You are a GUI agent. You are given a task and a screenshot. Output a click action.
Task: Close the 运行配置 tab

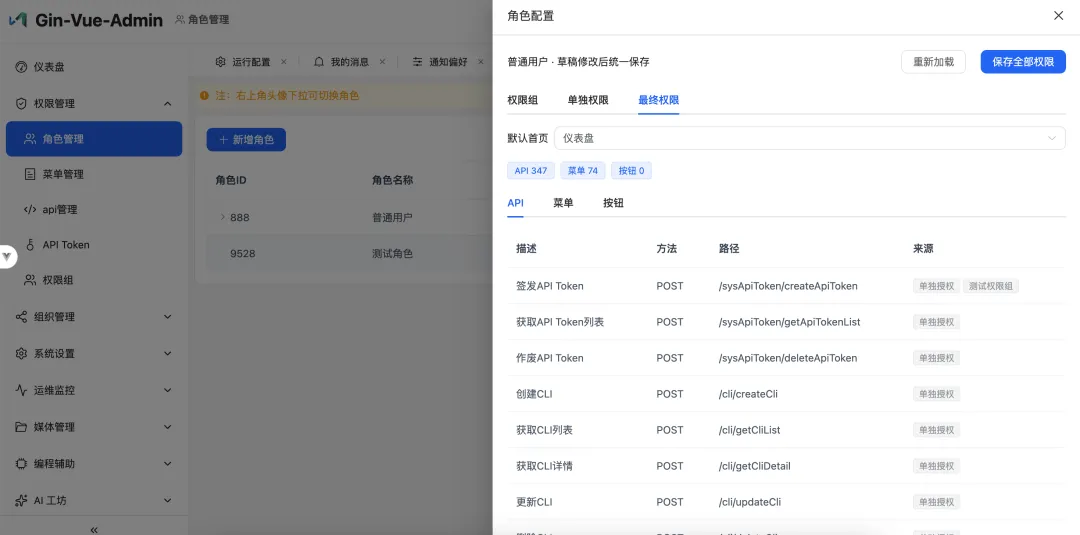tap(284, 61)
